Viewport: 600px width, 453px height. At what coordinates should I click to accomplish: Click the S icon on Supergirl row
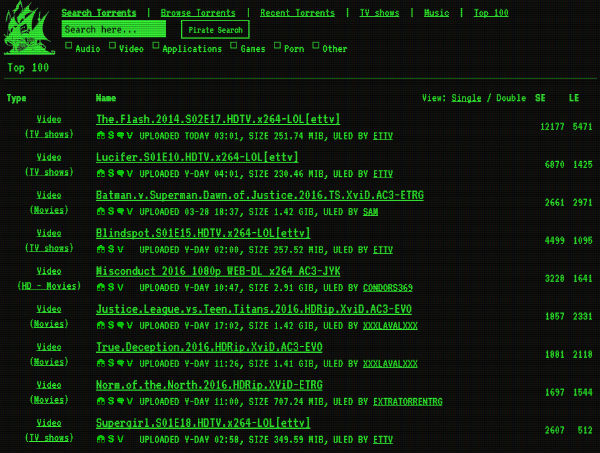click(x=111, y=439)
